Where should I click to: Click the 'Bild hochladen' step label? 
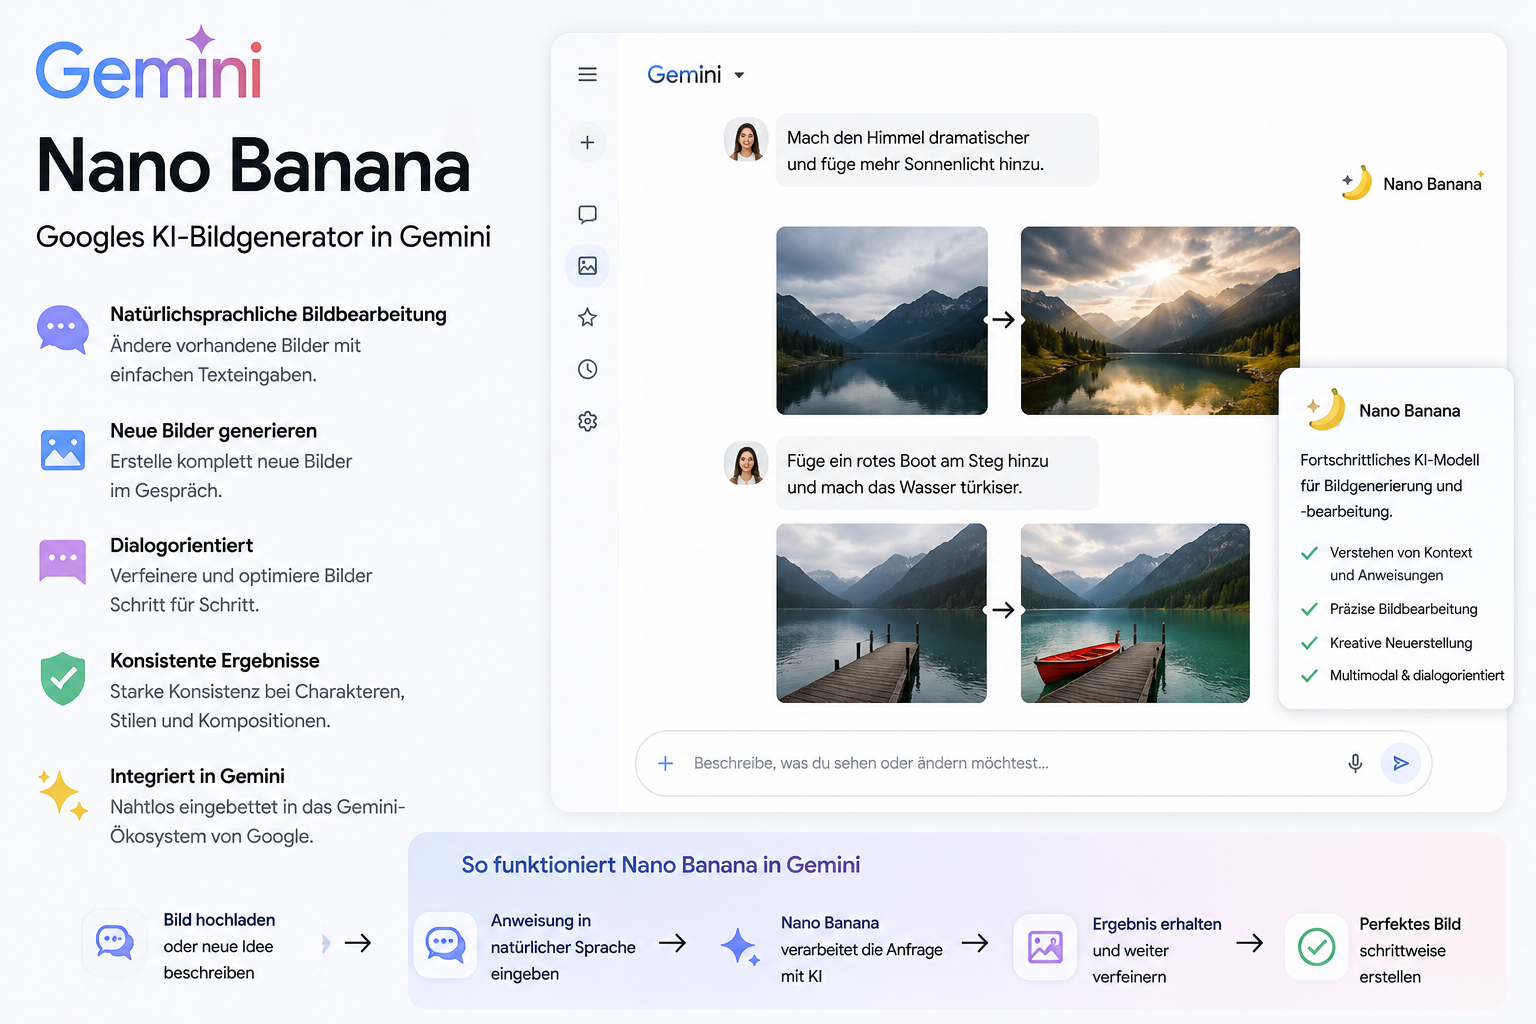(x=219, y=920)
